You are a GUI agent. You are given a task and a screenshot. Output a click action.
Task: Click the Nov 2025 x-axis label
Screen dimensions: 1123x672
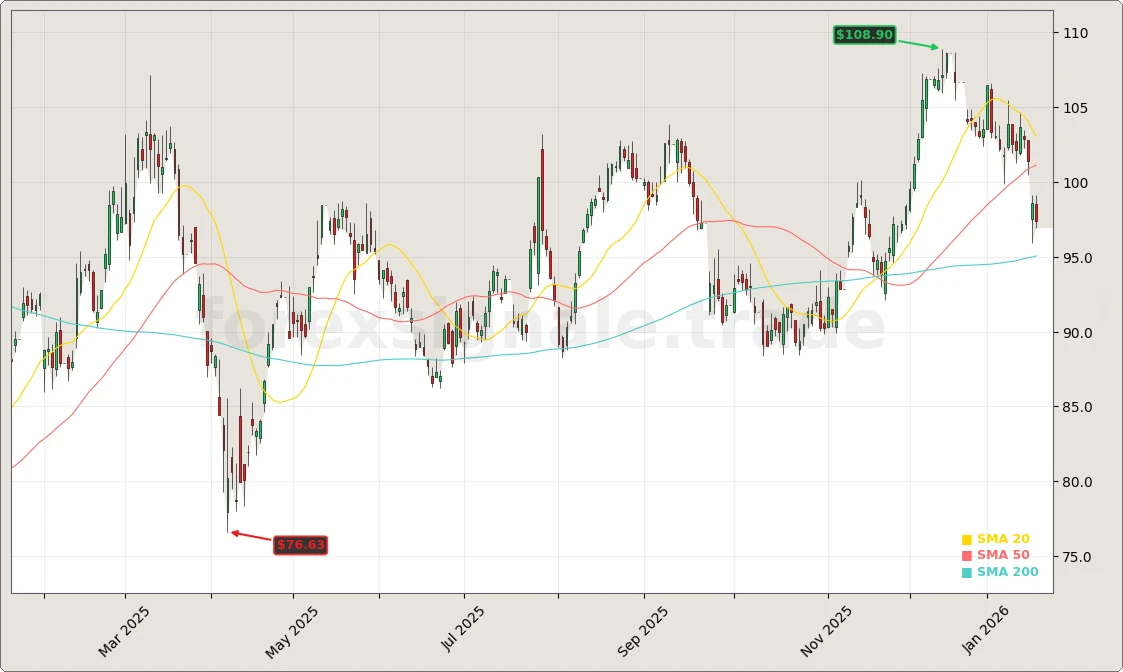[827, 631]
